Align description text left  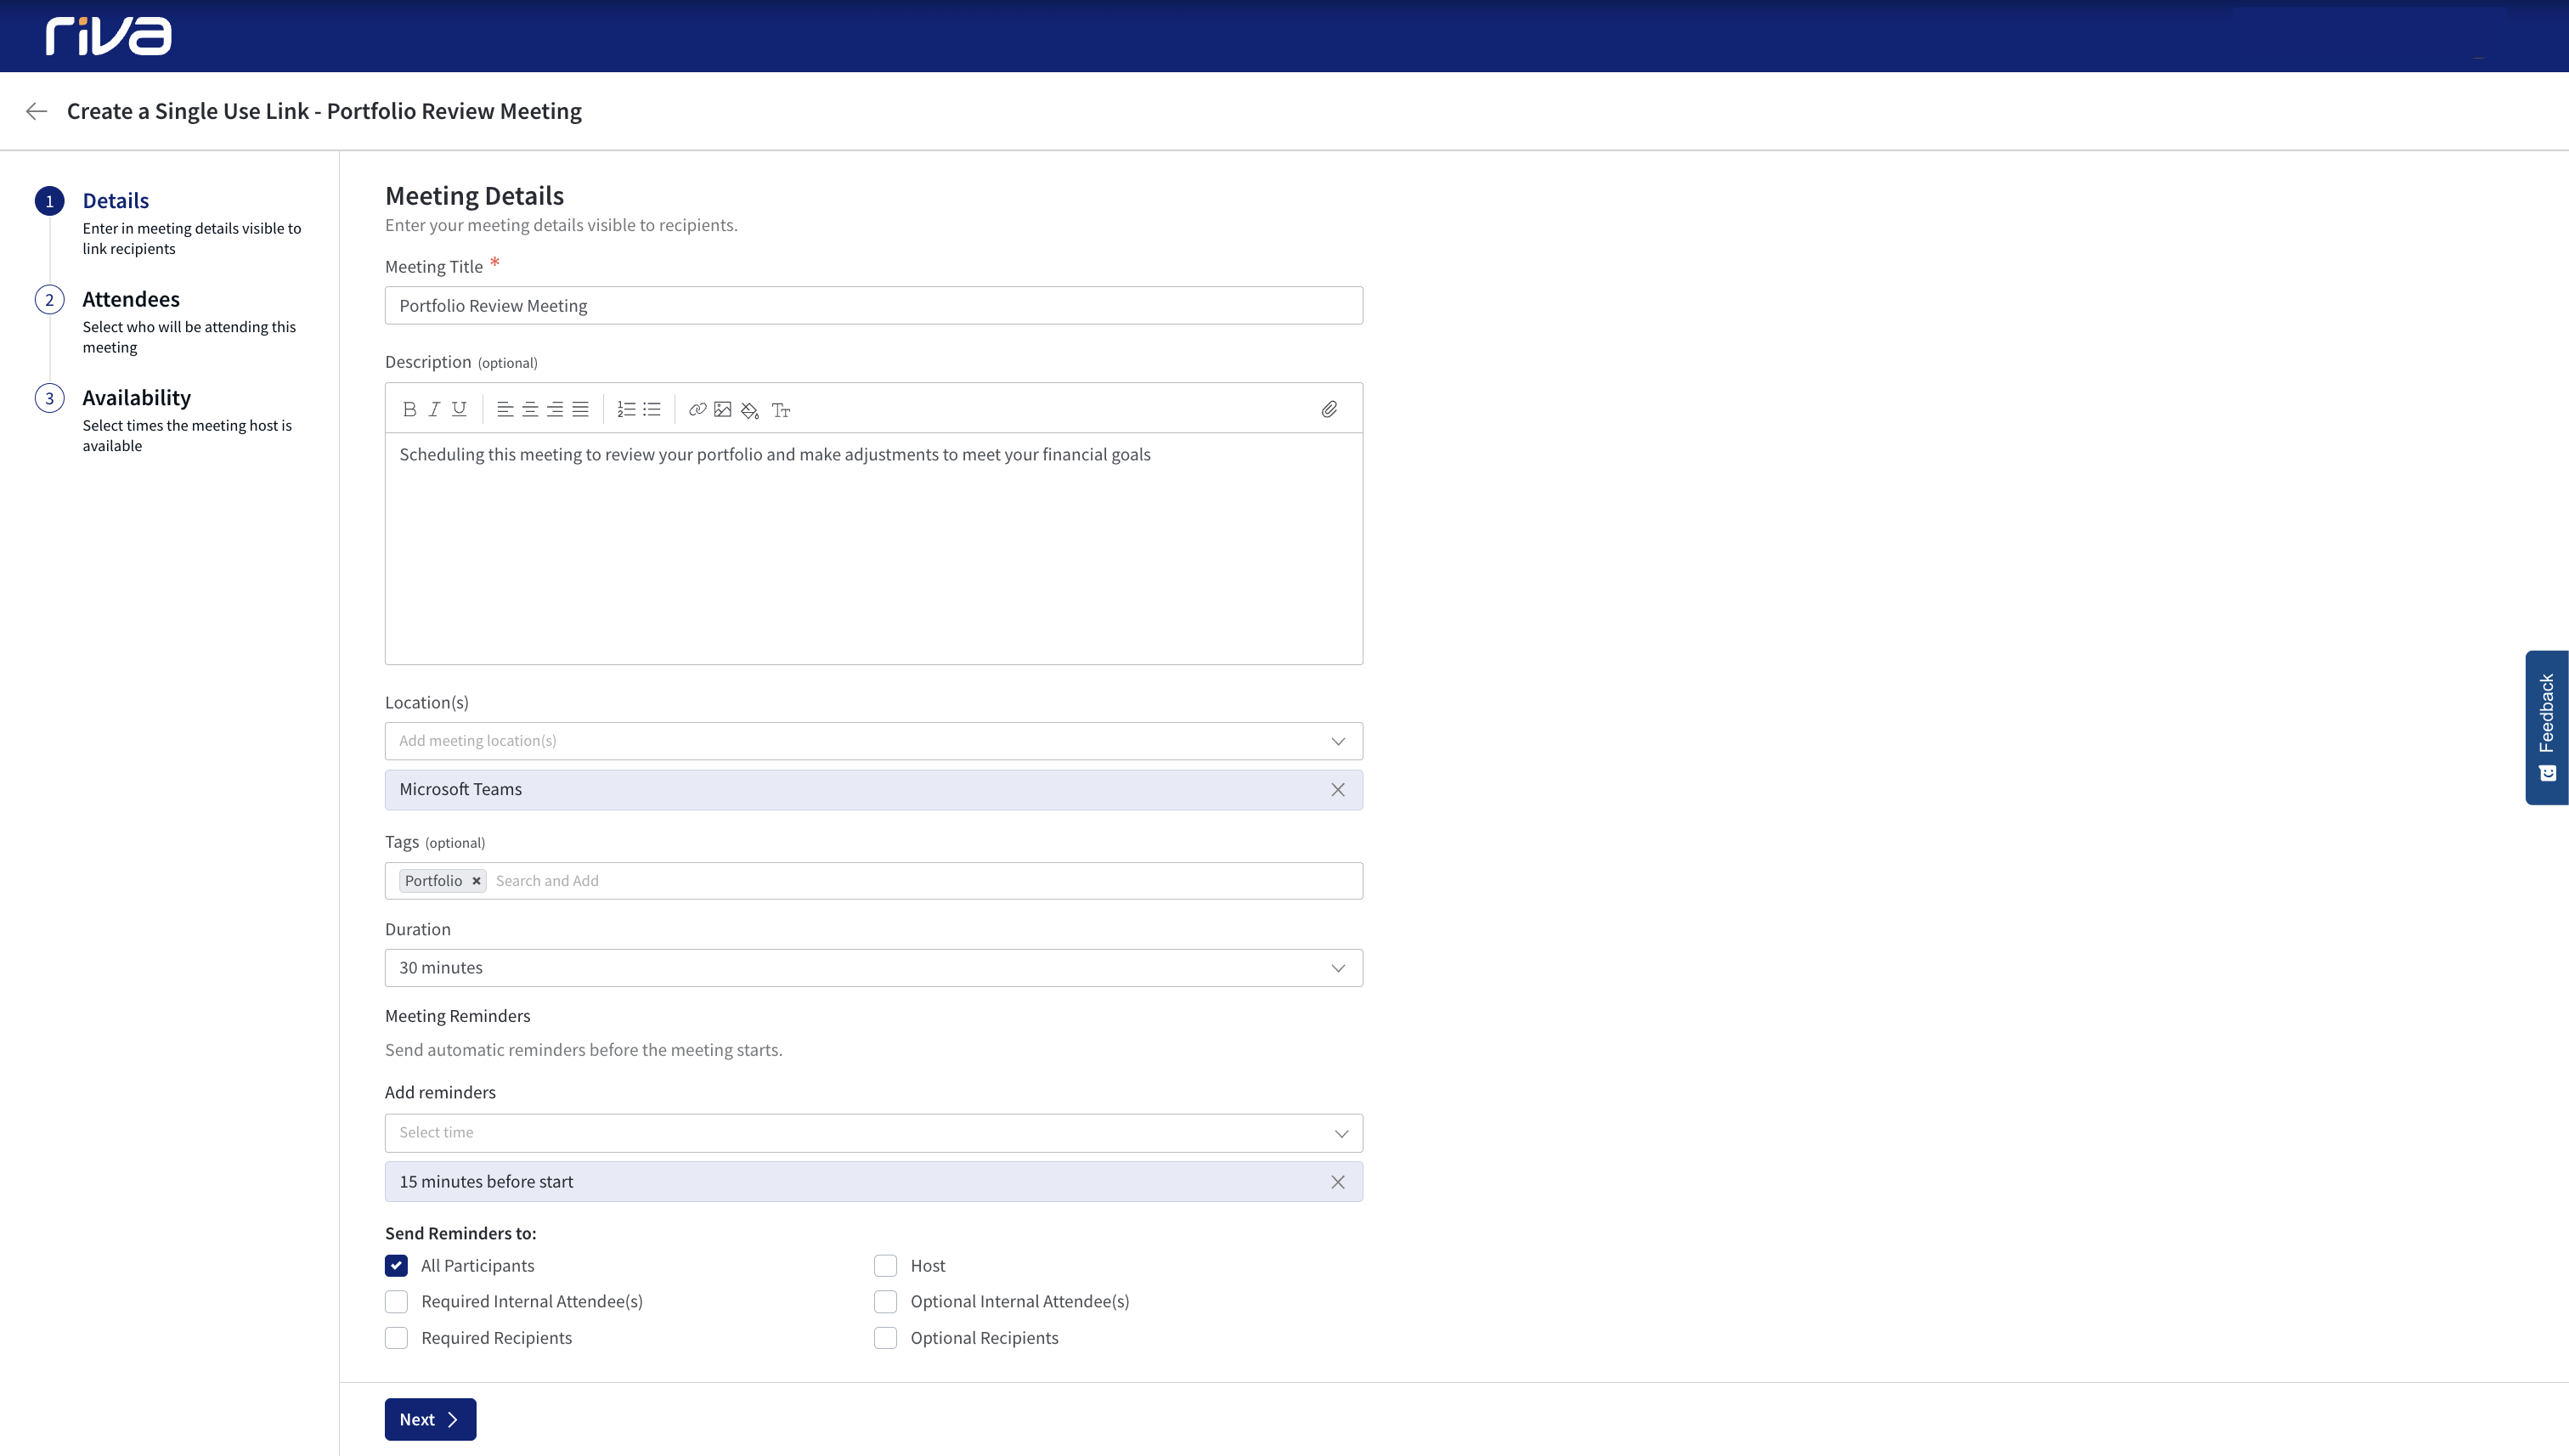pyautogui.click(x=505, y=409)
